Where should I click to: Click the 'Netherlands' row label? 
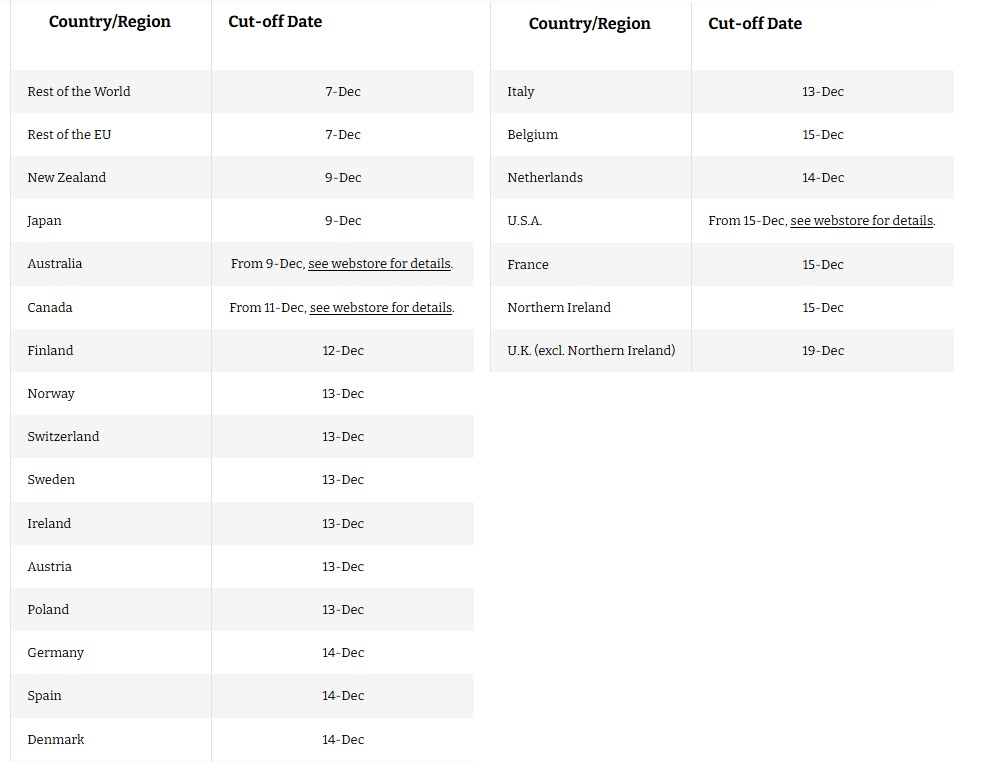tap(545, 178)
